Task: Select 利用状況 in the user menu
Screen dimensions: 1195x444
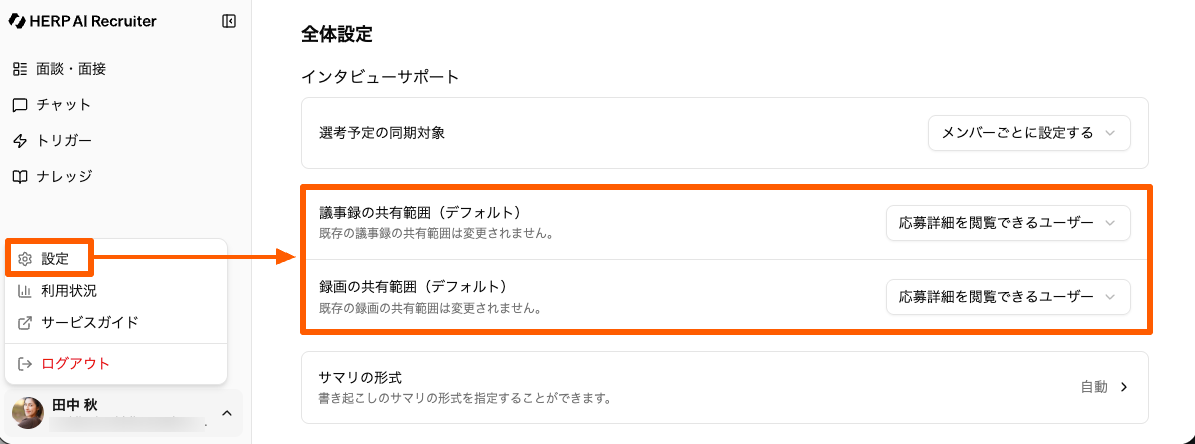Action: click(69, 291)
